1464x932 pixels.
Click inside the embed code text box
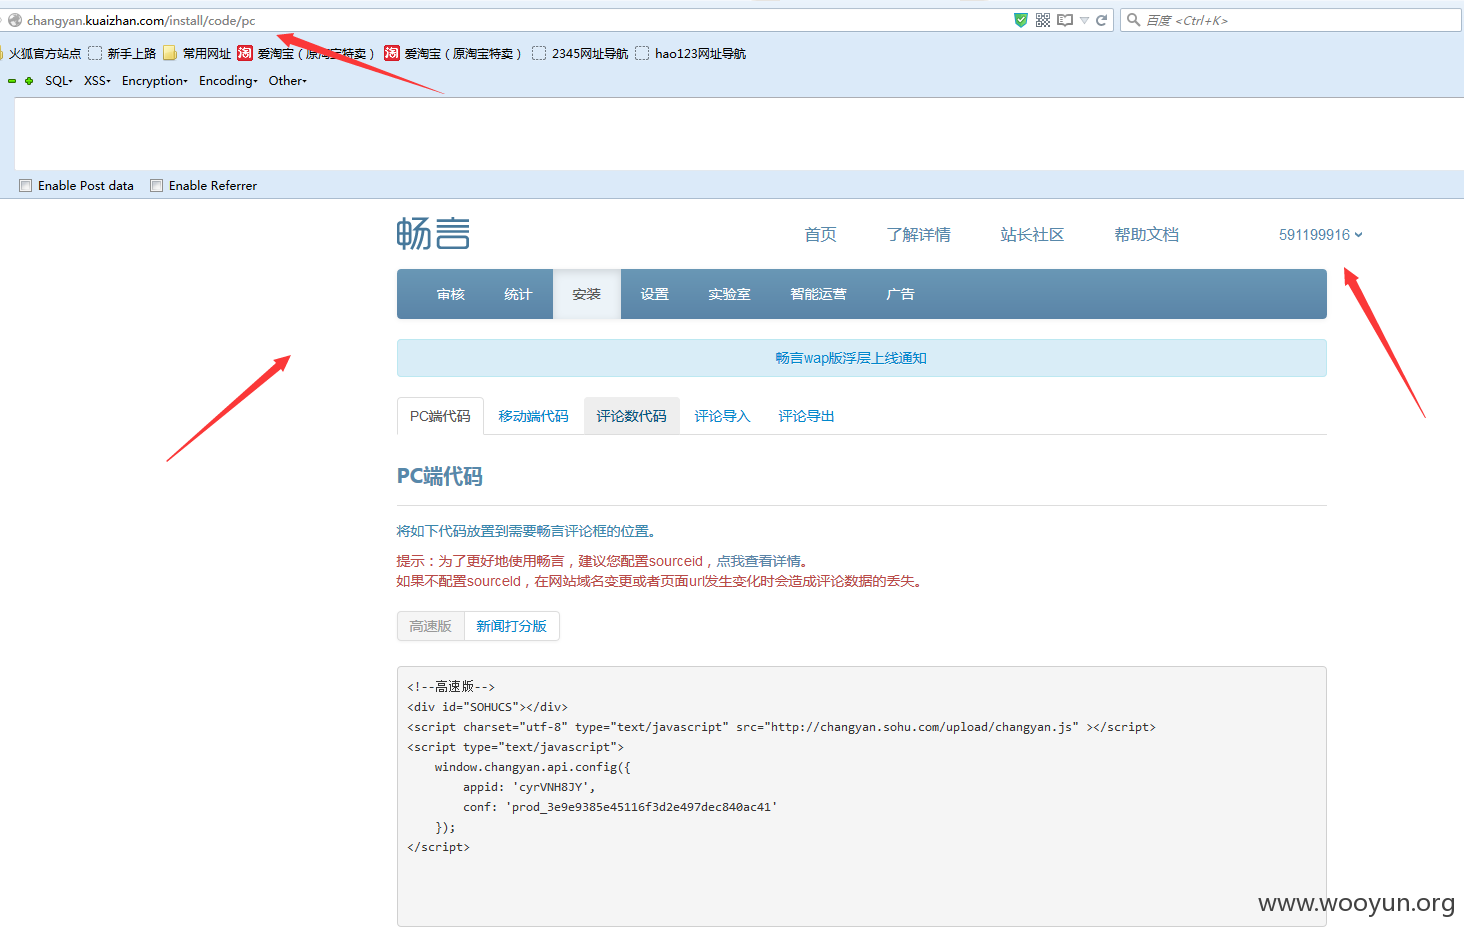tap(862, 796)
